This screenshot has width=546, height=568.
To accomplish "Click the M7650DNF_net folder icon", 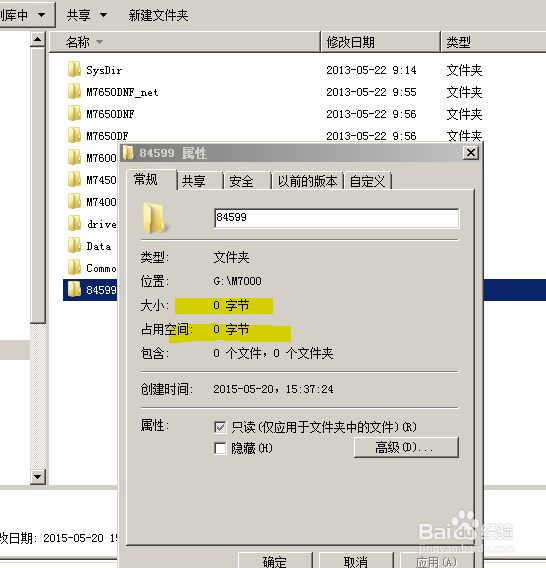I will point(74,91).
